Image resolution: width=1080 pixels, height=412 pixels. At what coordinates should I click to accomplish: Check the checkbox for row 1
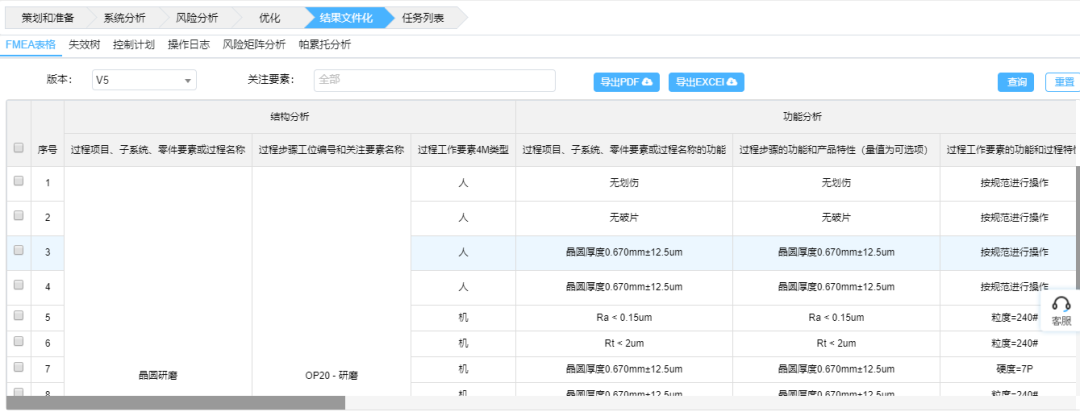(18, 182)
